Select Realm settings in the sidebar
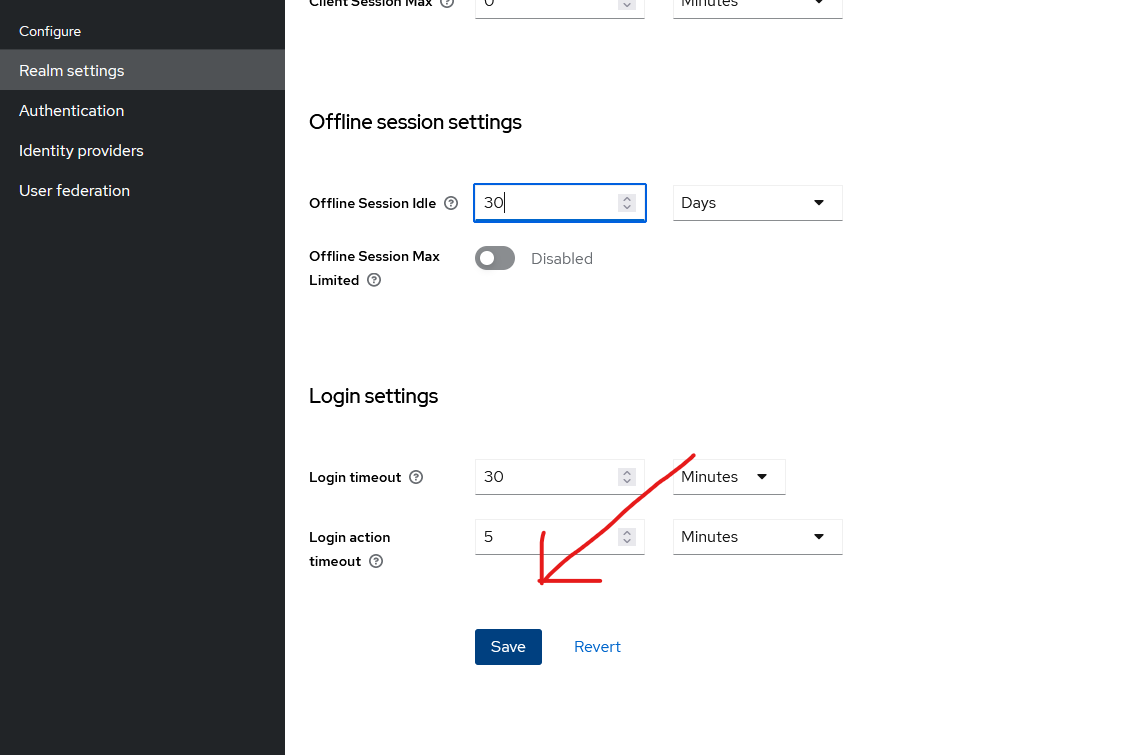Screen dimensions: 1139x755 pyautogui.click(x=72, y=71)
